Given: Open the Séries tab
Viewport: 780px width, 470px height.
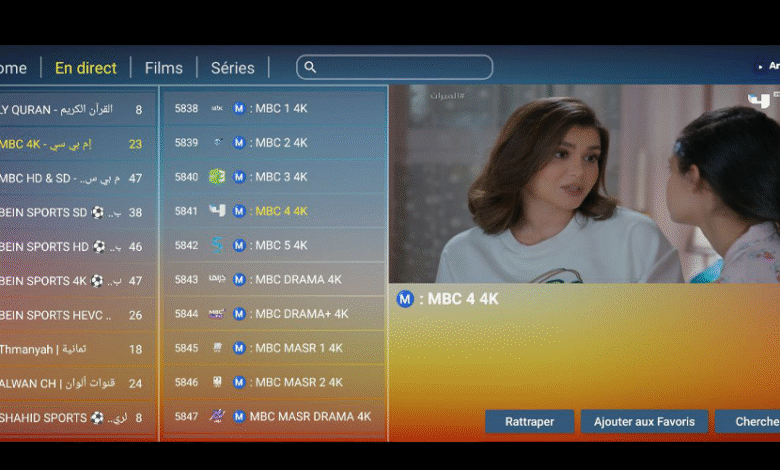Looking at the screenshot, I should click(x=232, y=68).
